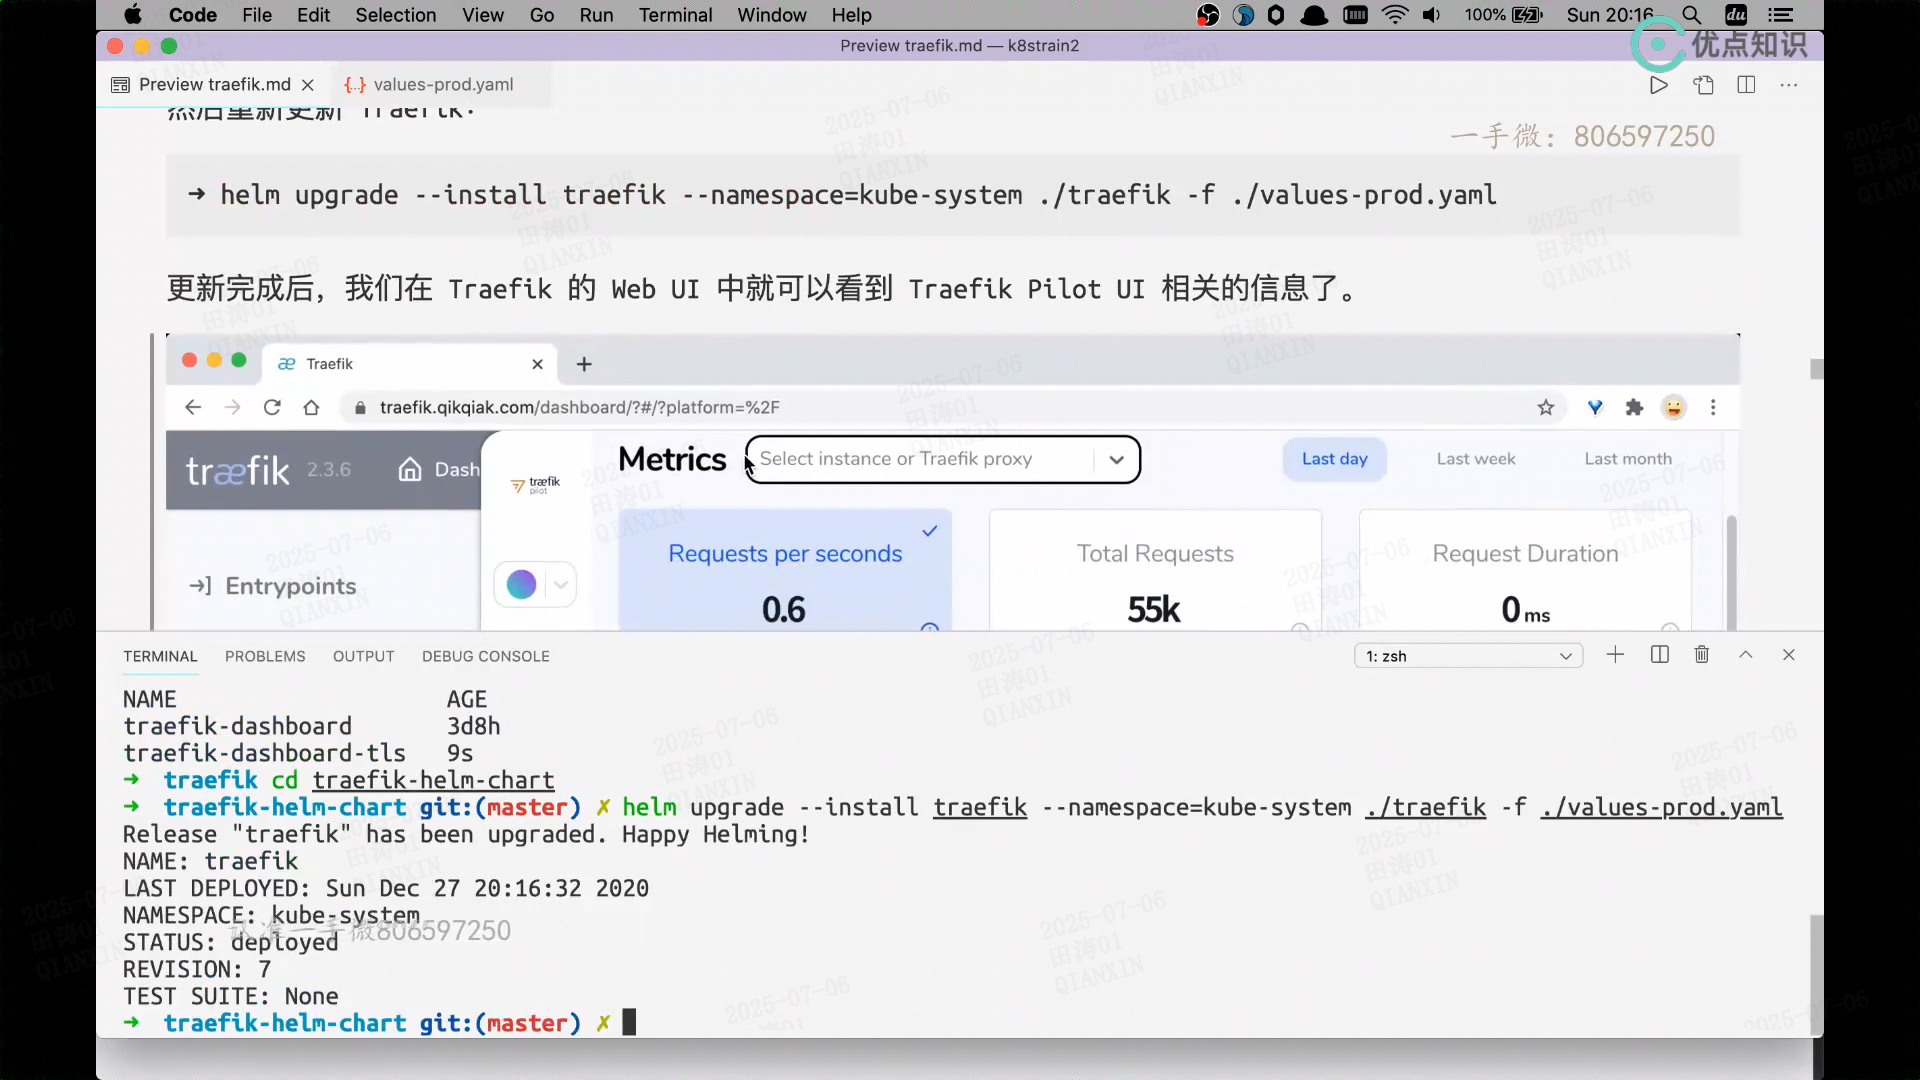Viewport: 1920px width, 1080px height.
Task: Add a new terminal with plus icon
Action: point(1615,655)
